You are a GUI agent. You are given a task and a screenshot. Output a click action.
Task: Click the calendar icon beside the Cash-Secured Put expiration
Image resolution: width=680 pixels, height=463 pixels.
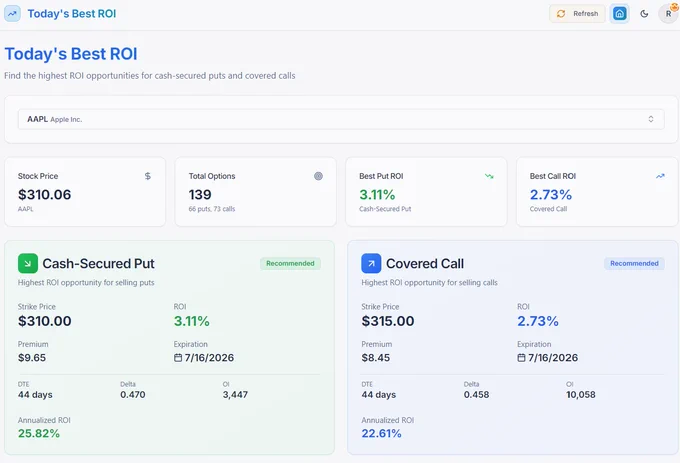coord(178,358)
